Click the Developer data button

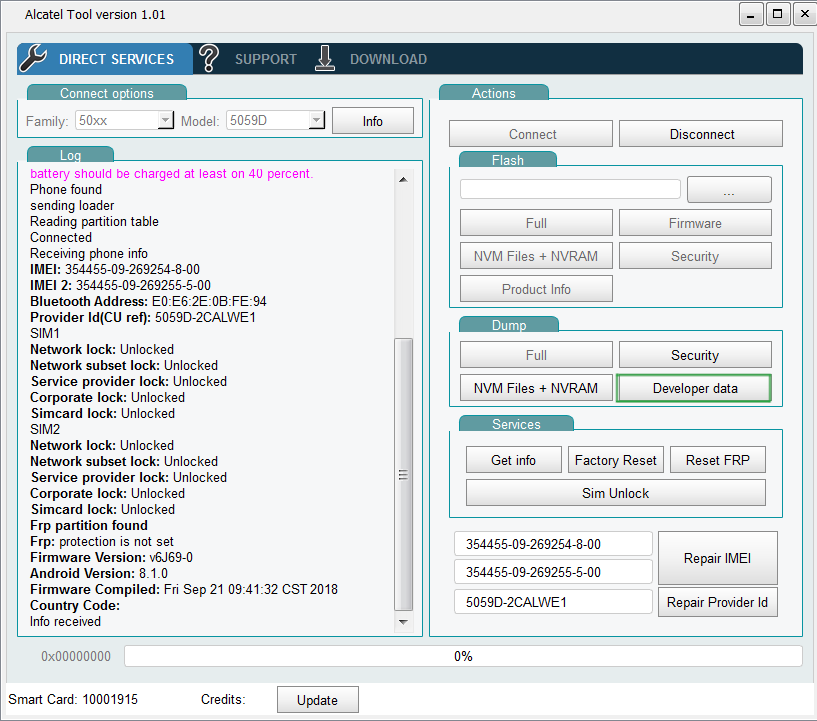694,388
